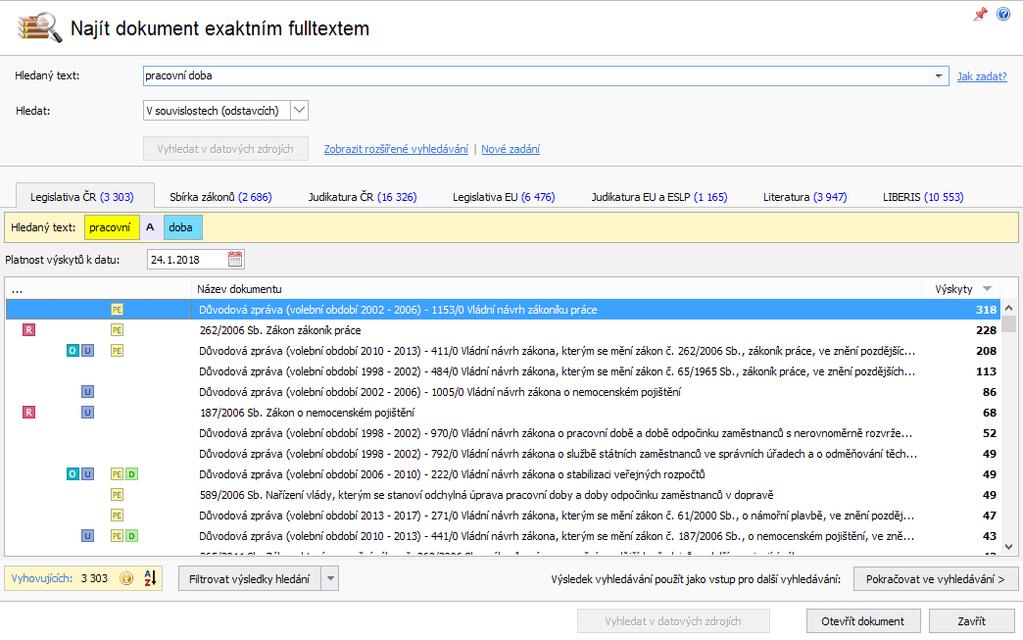Switch to Judikatura EU a ESLP tab

tap(659, 197)
